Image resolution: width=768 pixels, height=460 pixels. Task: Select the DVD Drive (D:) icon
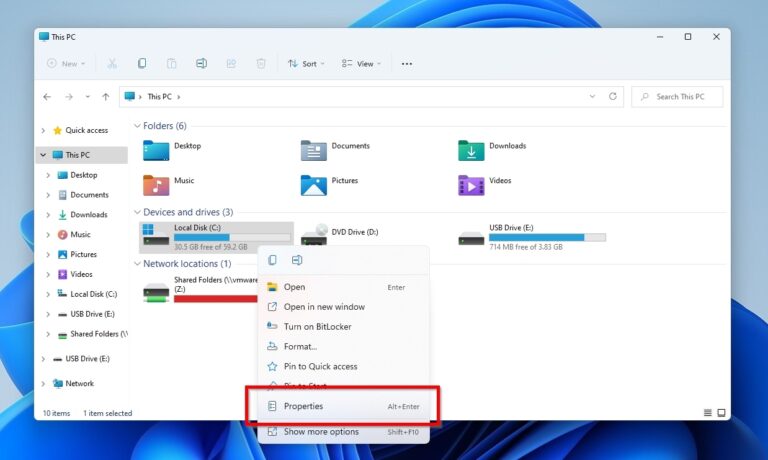[x=314, y=236]
